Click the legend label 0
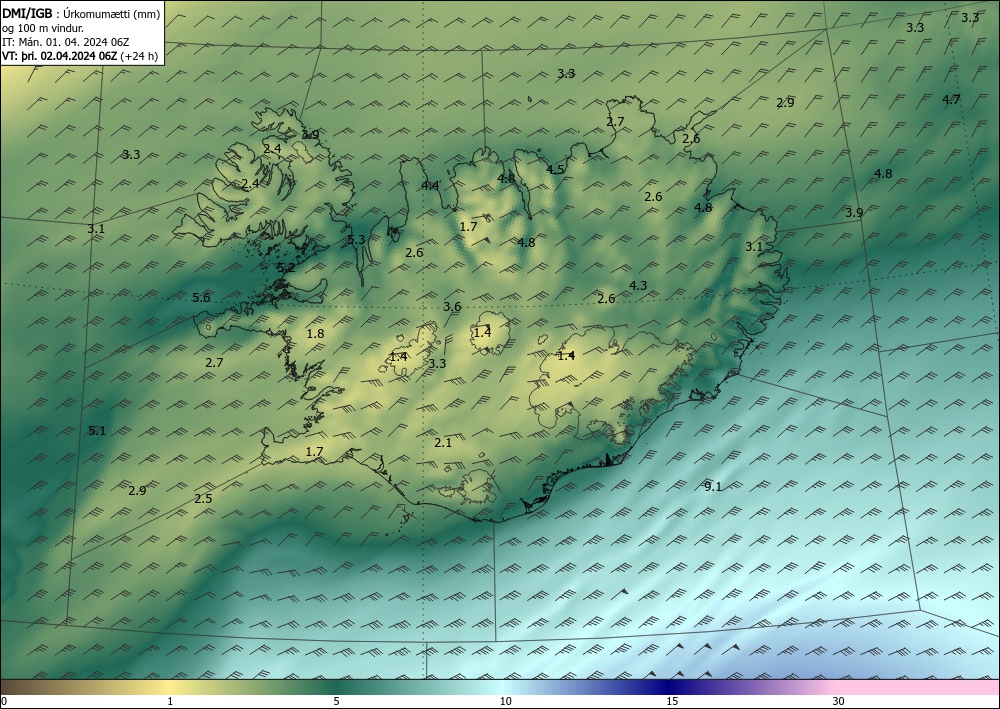This screenshot has width=1000, height=709. point(4,701)
